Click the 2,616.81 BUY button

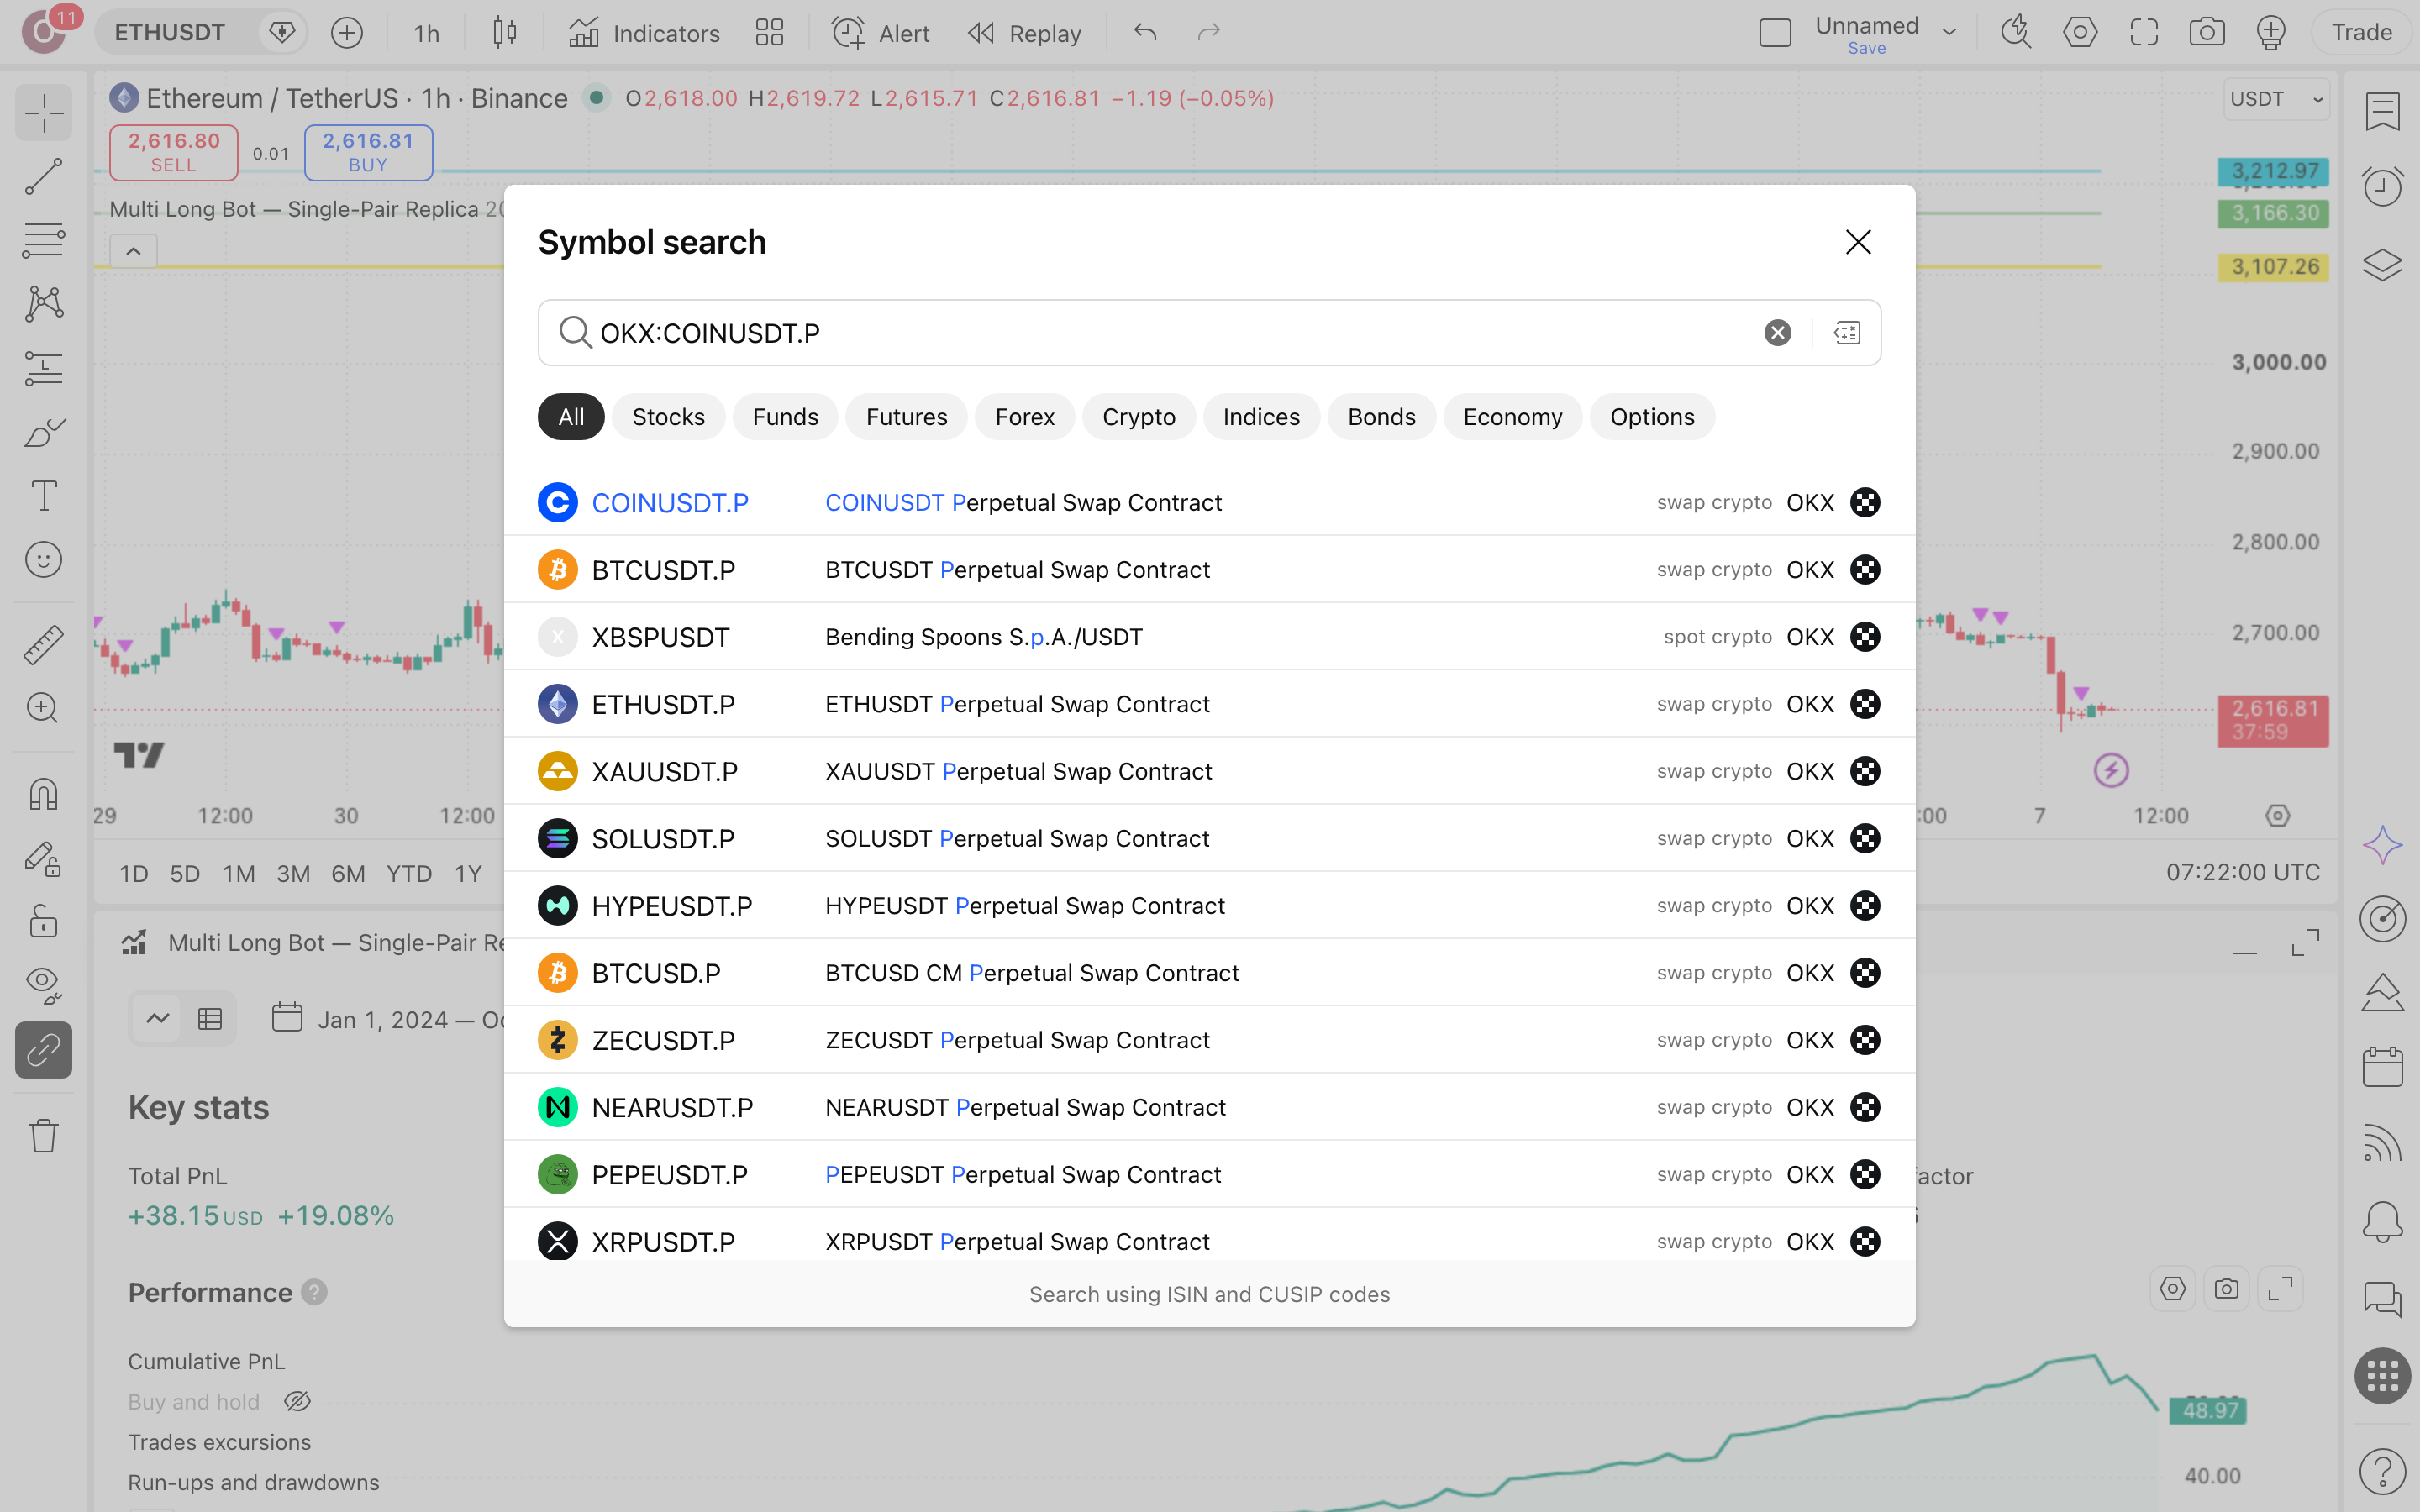click(x=368, y=152)
